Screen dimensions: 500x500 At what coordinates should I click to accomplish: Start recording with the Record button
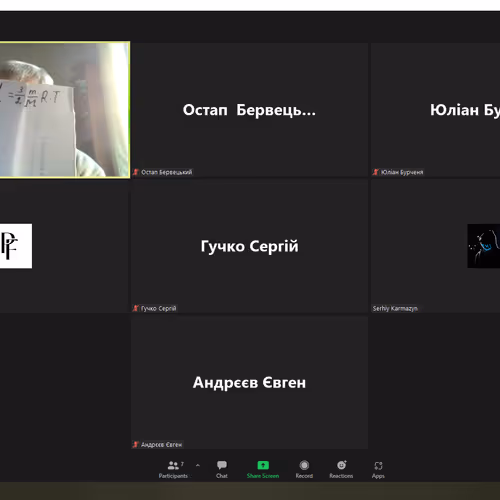click(x=304, y=469)
